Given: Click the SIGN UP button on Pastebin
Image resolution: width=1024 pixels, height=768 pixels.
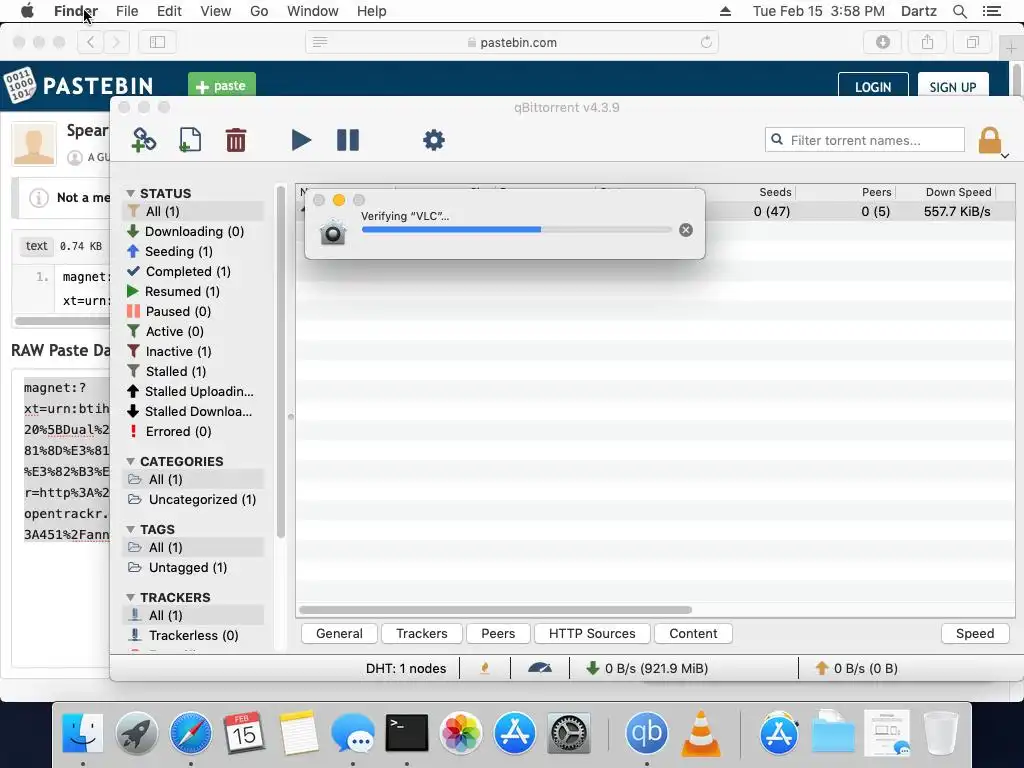Looking at the screenshot, I should (x=953, y=87).
